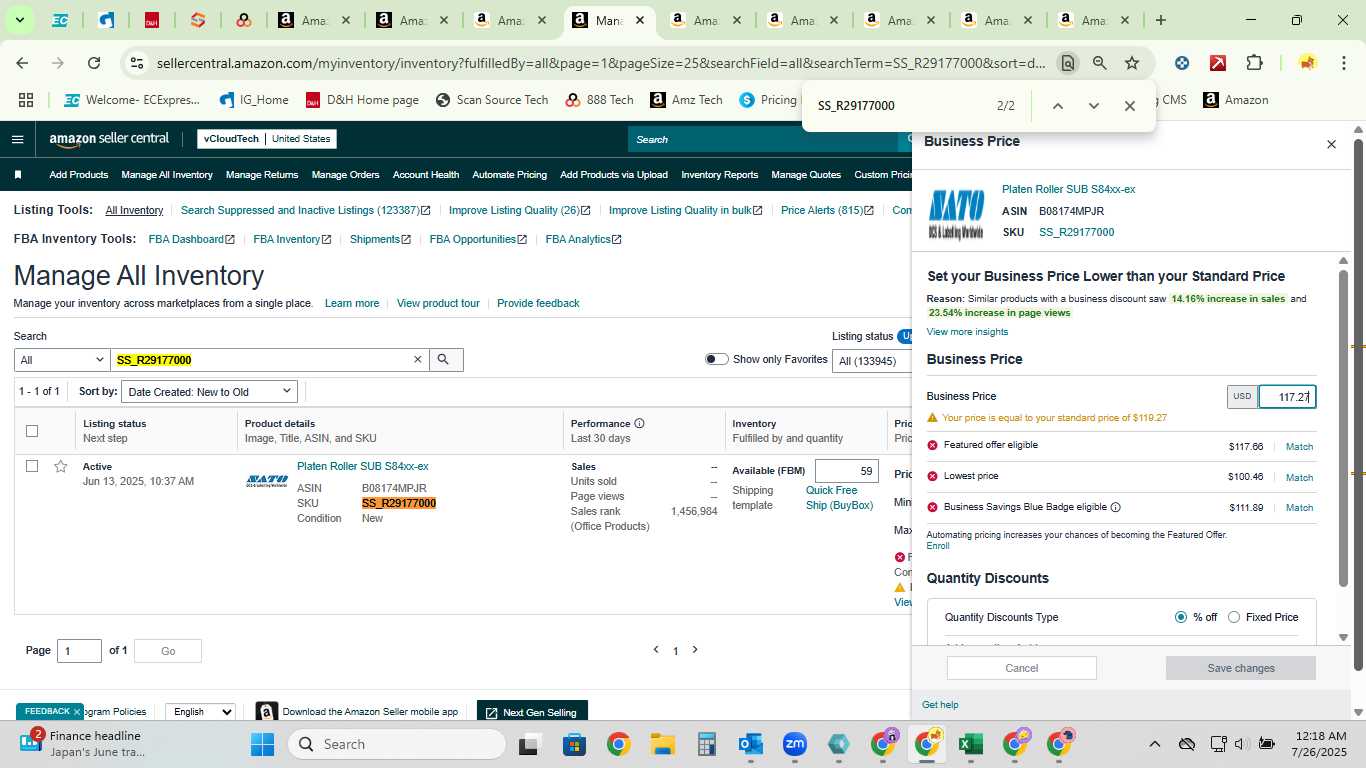The image size is (1366, 768).
Task: Click Match for Featured offer eligible price
Action: point(1299,447)
